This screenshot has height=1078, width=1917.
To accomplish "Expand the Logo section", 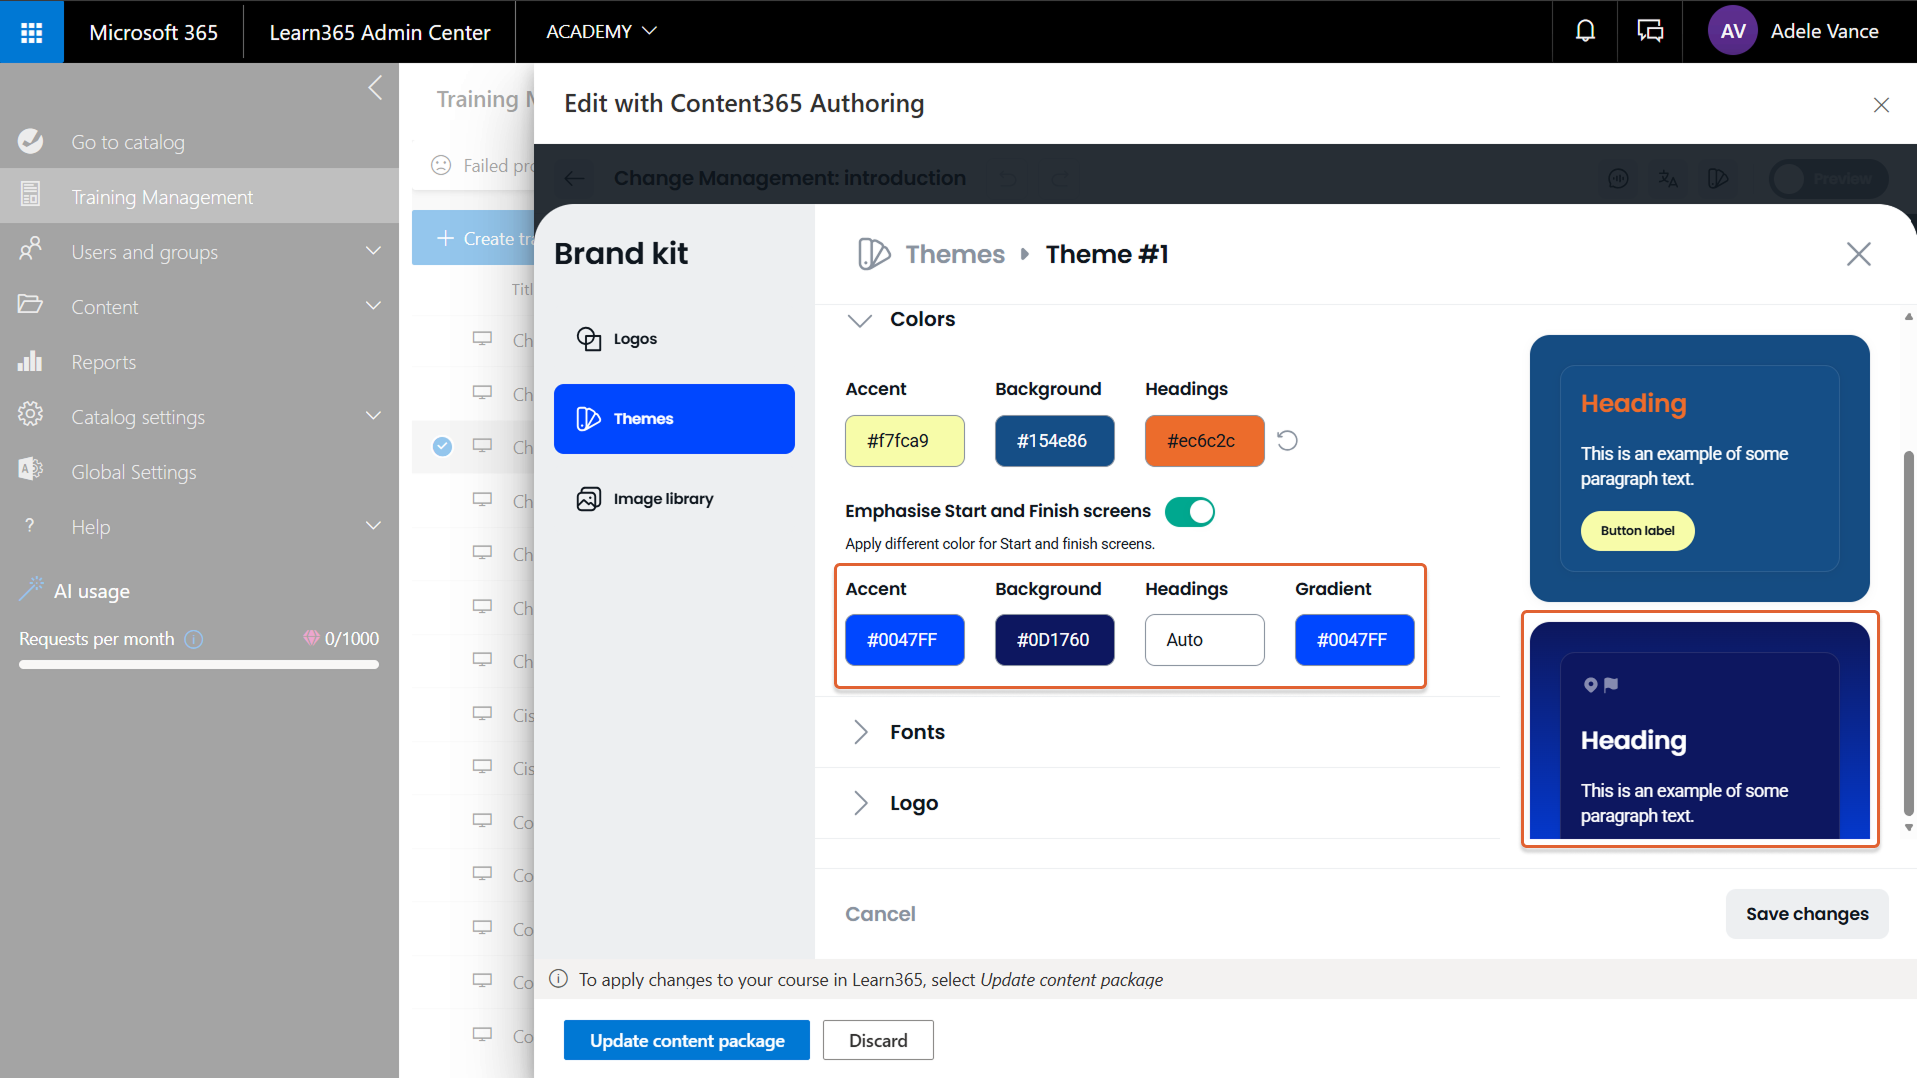I will 860,803.
